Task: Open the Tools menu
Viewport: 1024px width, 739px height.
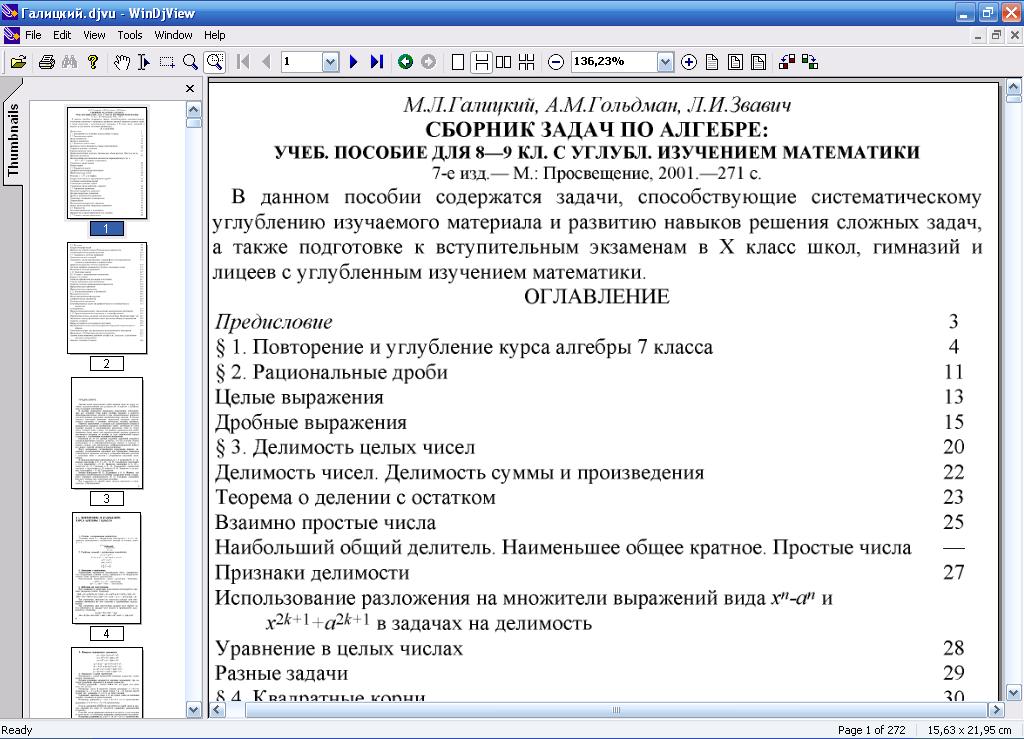Action: [x=130, y=35]
